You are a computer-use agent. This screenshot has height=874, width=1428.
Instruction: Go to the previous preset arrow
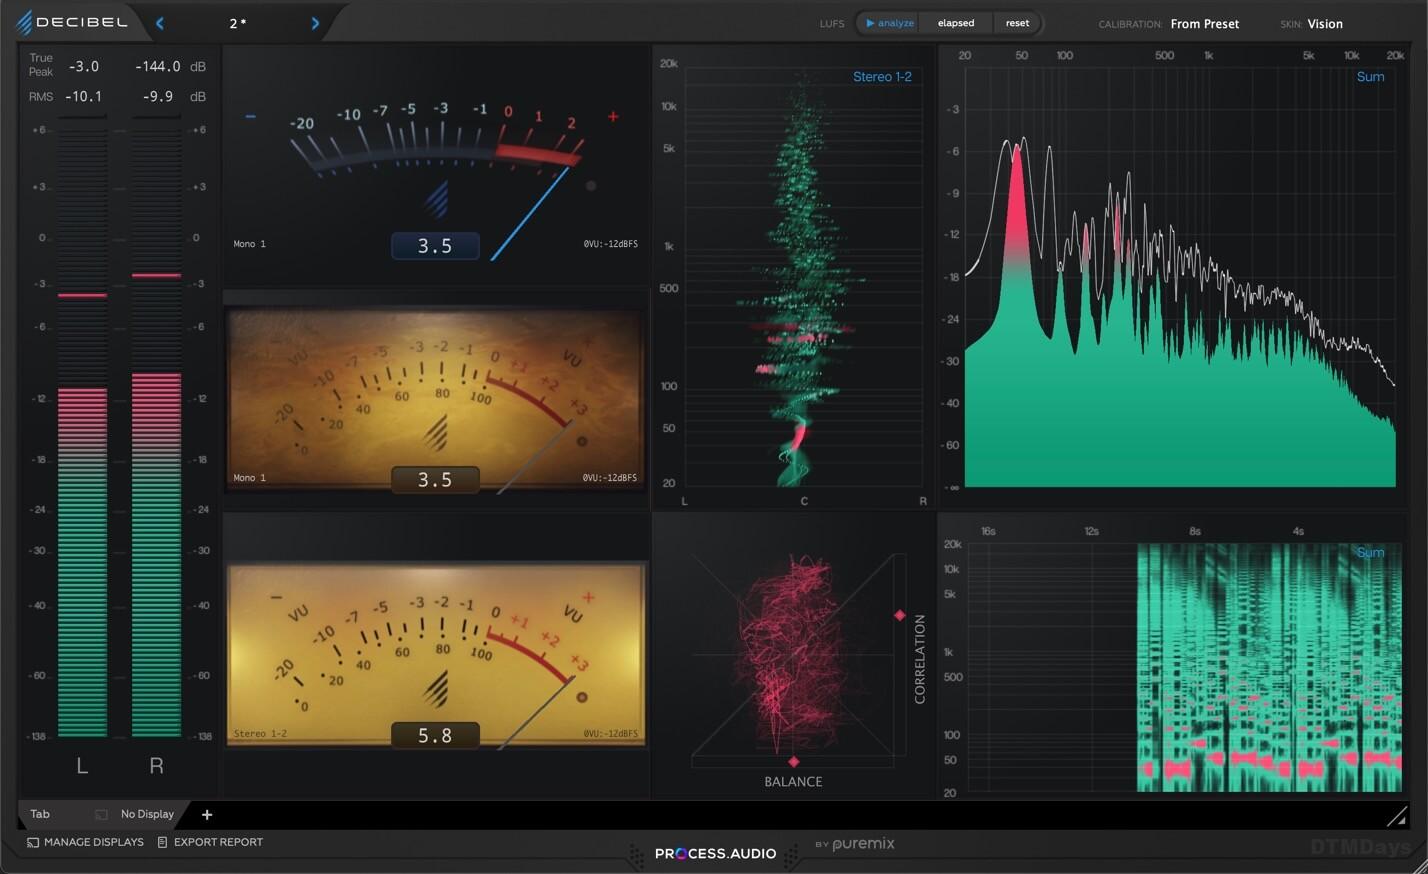pos(160,23)
